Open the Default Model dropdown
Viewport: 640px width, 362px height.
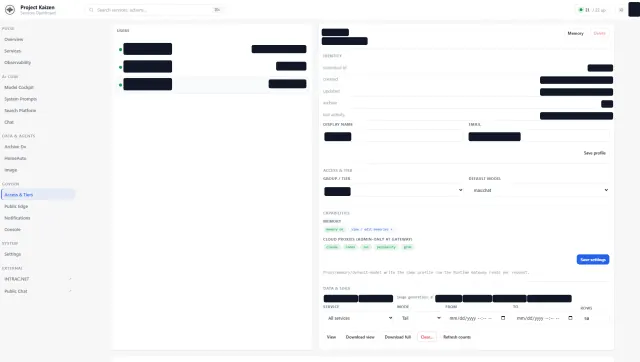pos(539,191)
